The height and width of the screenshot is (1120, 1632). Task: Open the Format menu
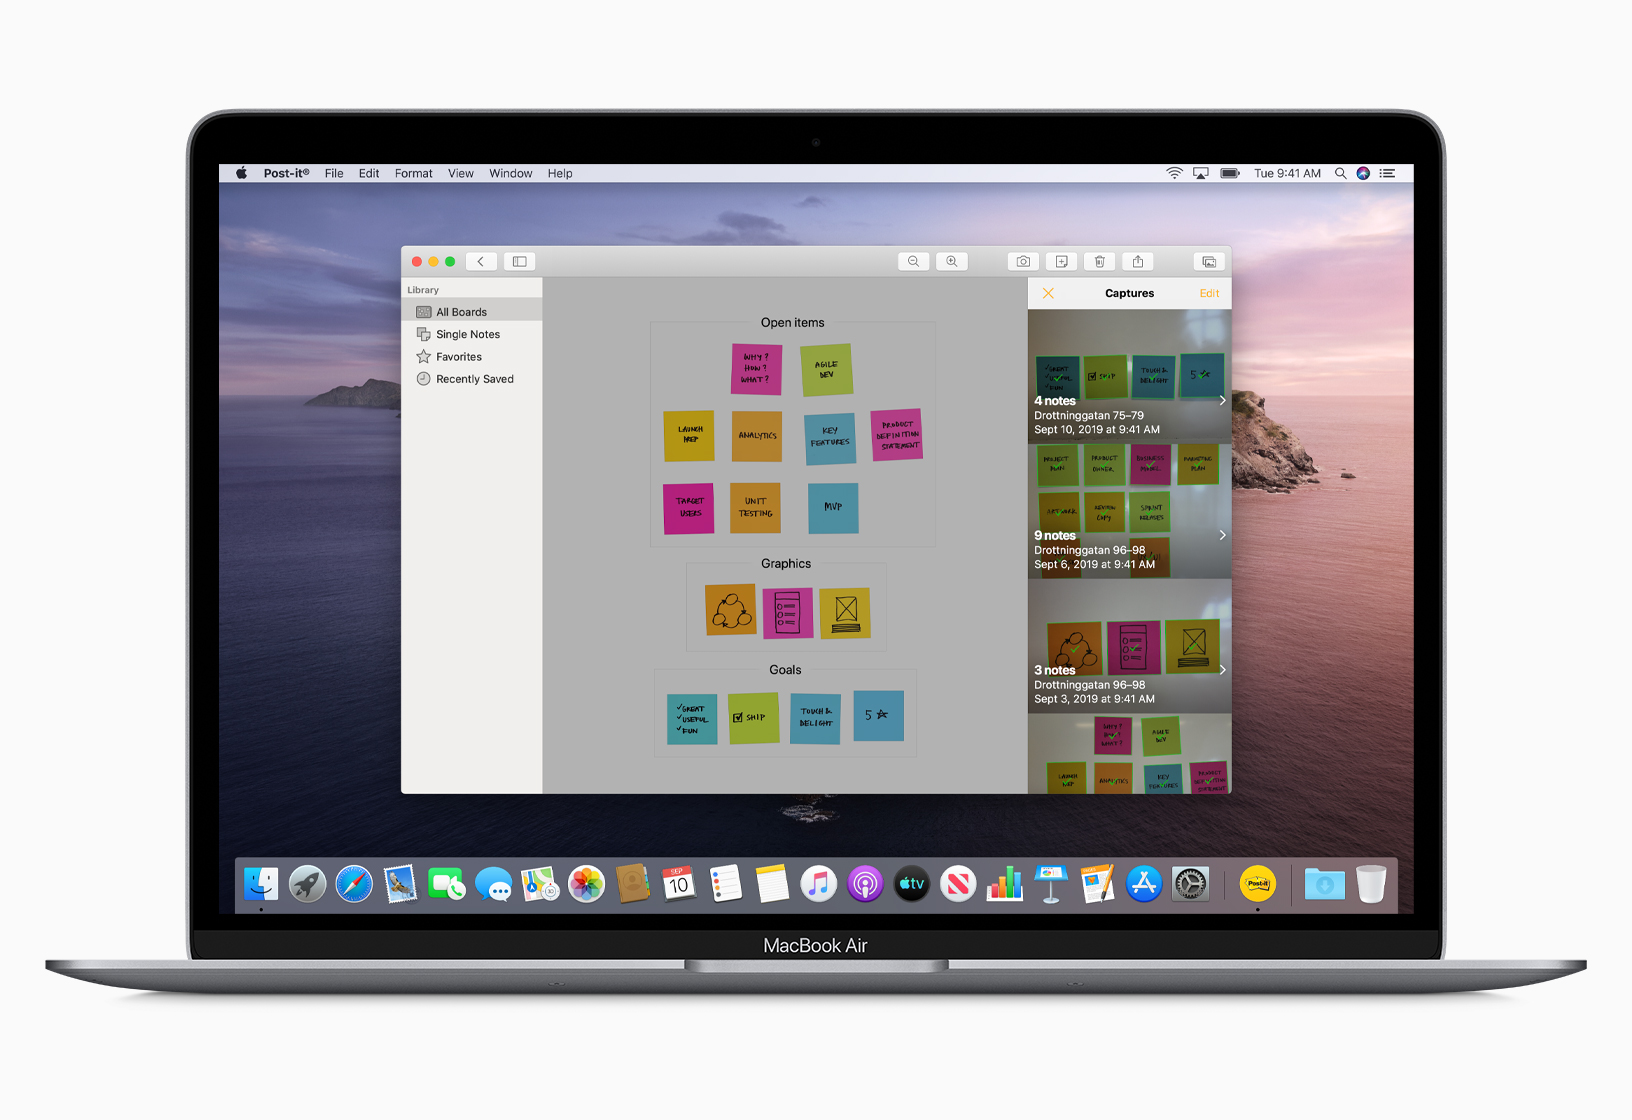413,173
